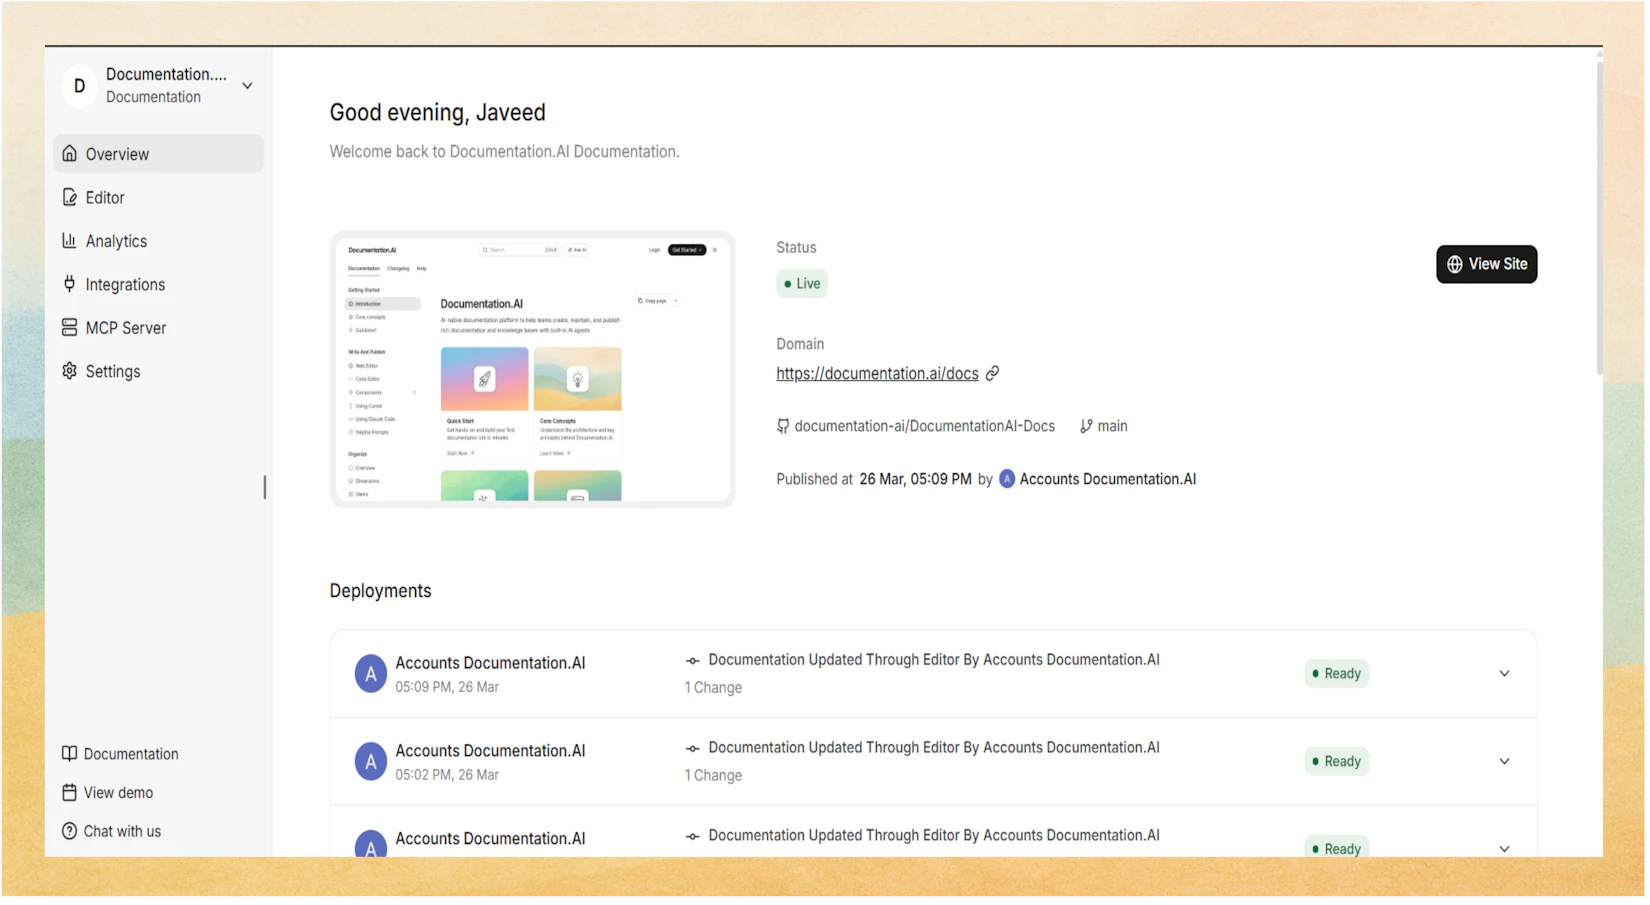Open the Editor from sidebar icon
Viewport: 1650px width, 905px height.
click(69, 198)
